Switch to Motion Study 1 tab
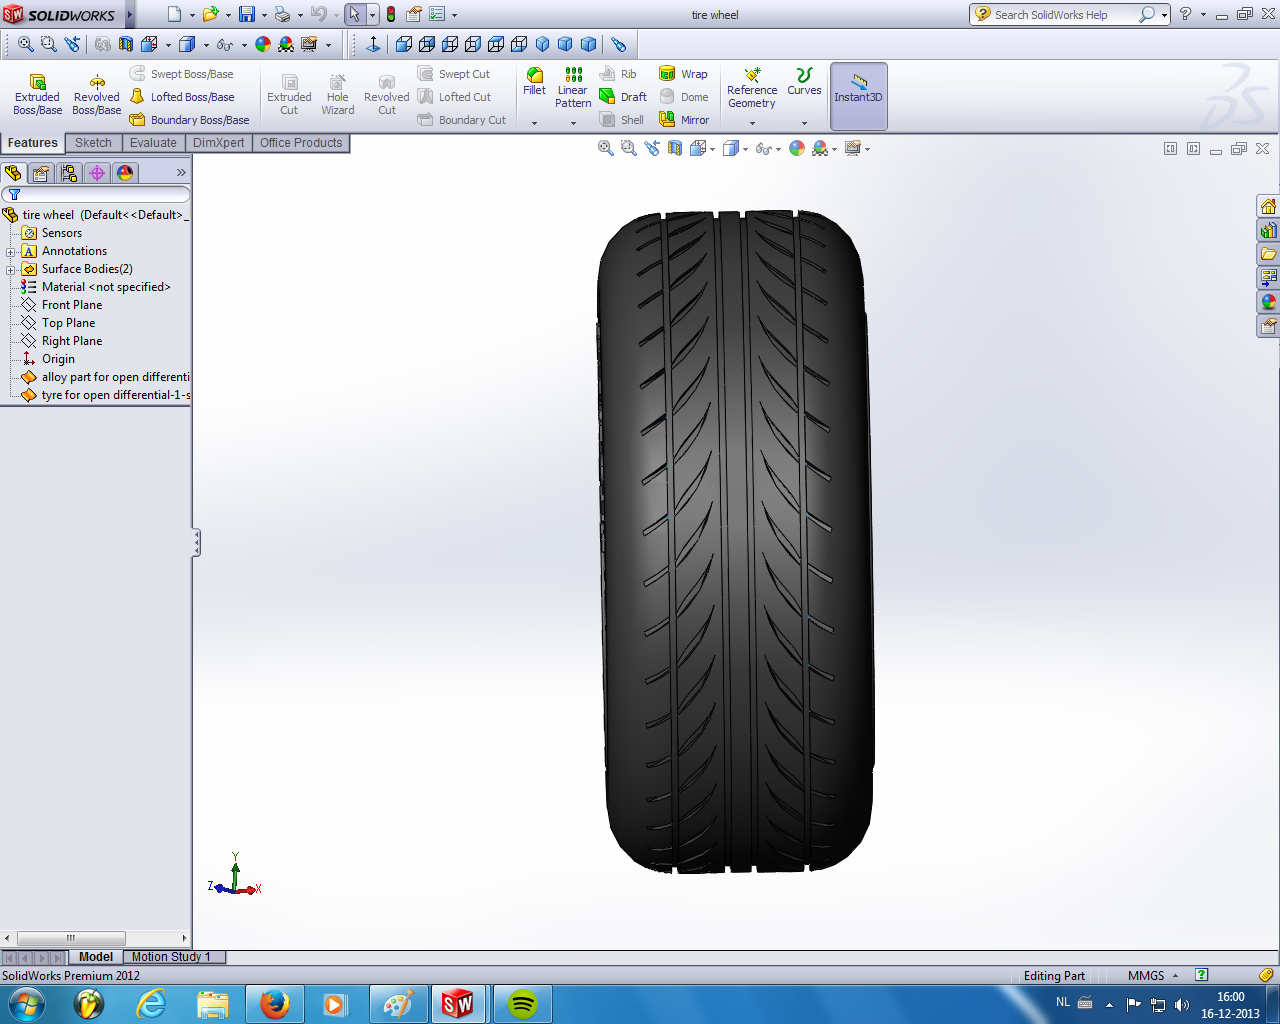 click(x=172, y=957)
